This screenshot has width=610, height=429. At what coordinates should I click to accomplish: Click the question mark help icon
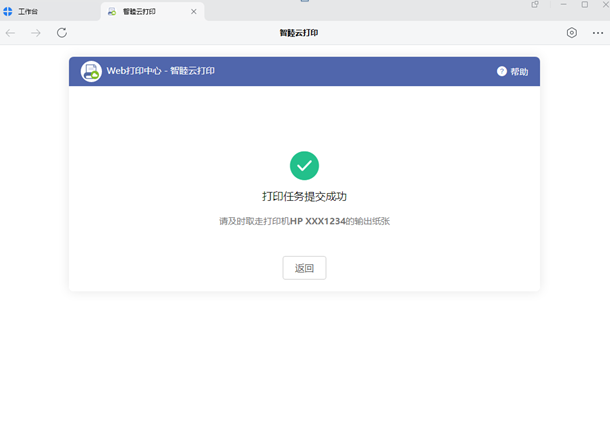502,71
